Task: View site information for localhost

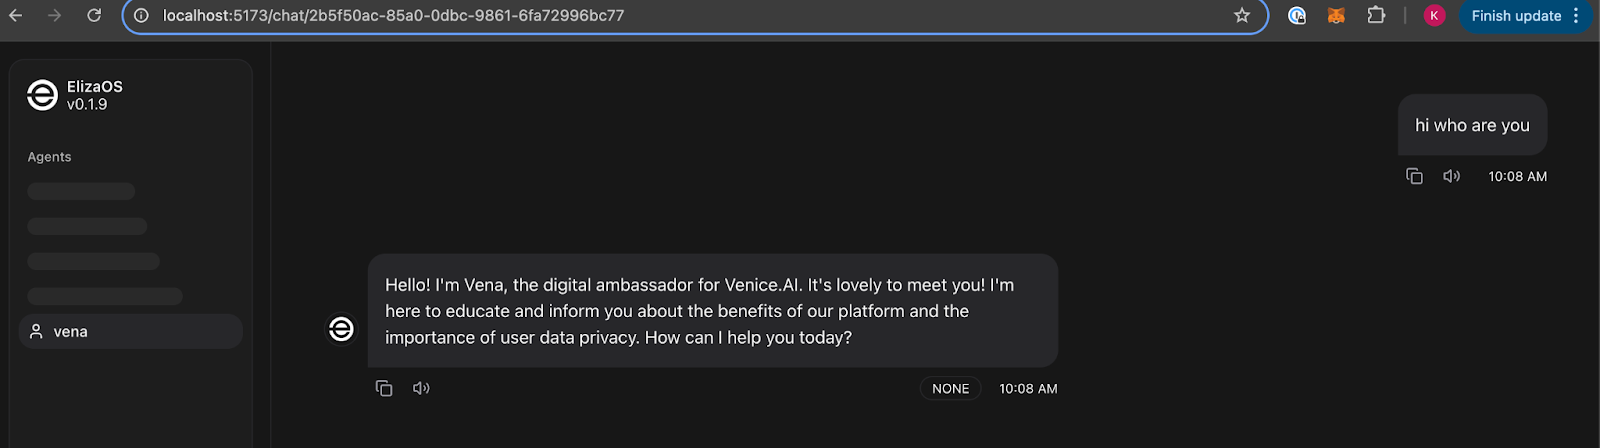Action: tap(141, 16)
